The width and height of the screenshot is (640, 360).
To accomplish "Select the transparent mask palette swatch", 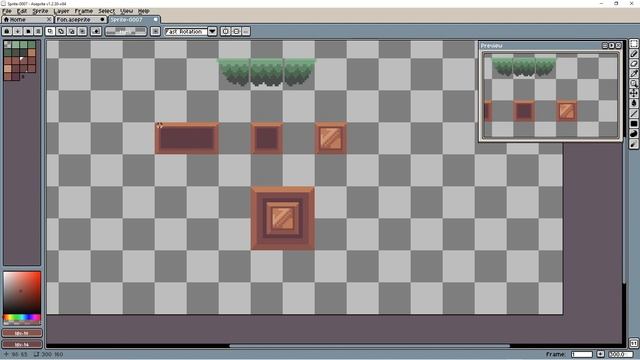I will (8, 44).
